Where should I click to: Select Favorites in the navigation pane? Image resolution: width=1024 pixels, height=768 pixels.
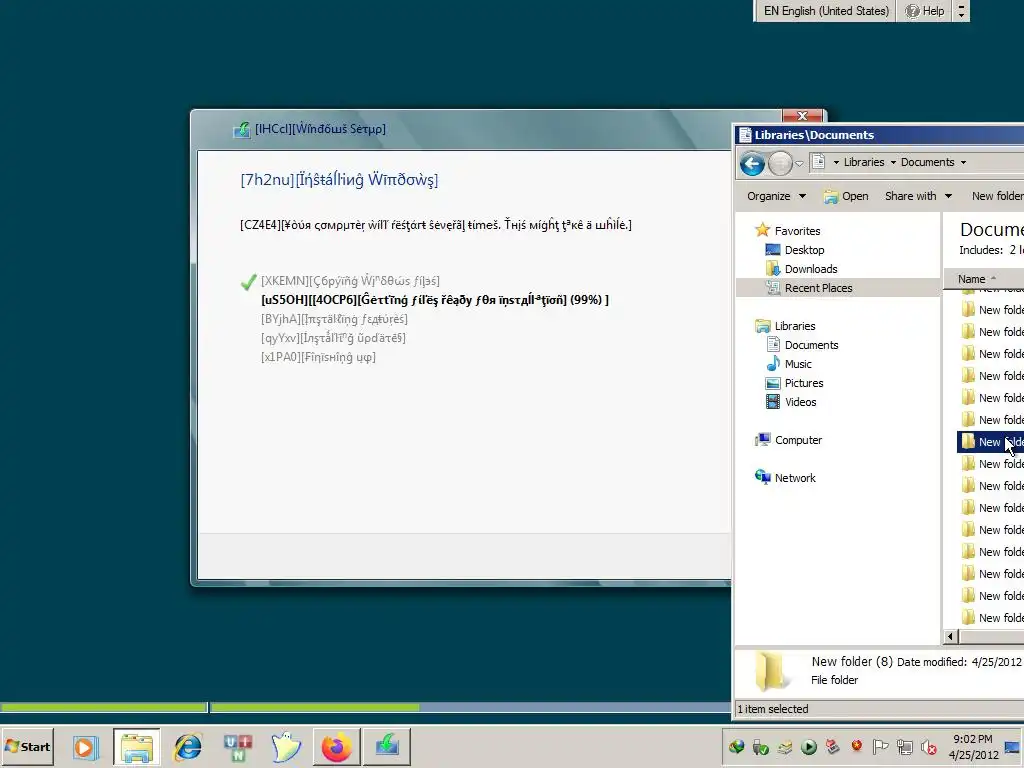[x=788, y=231]
